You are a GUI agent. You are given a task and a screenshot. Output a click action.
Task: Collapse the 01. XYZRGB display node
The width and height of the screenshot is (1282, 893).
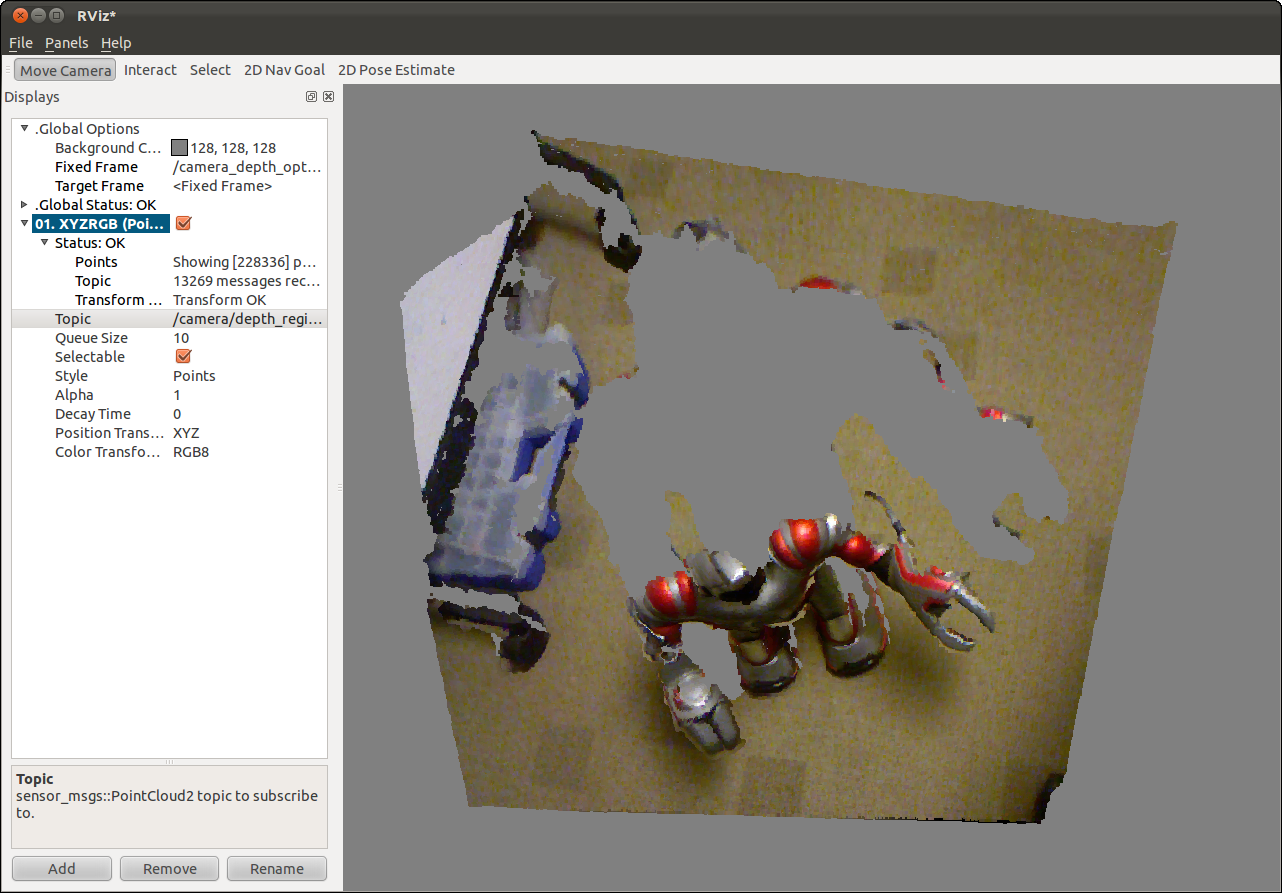point(25,224)
